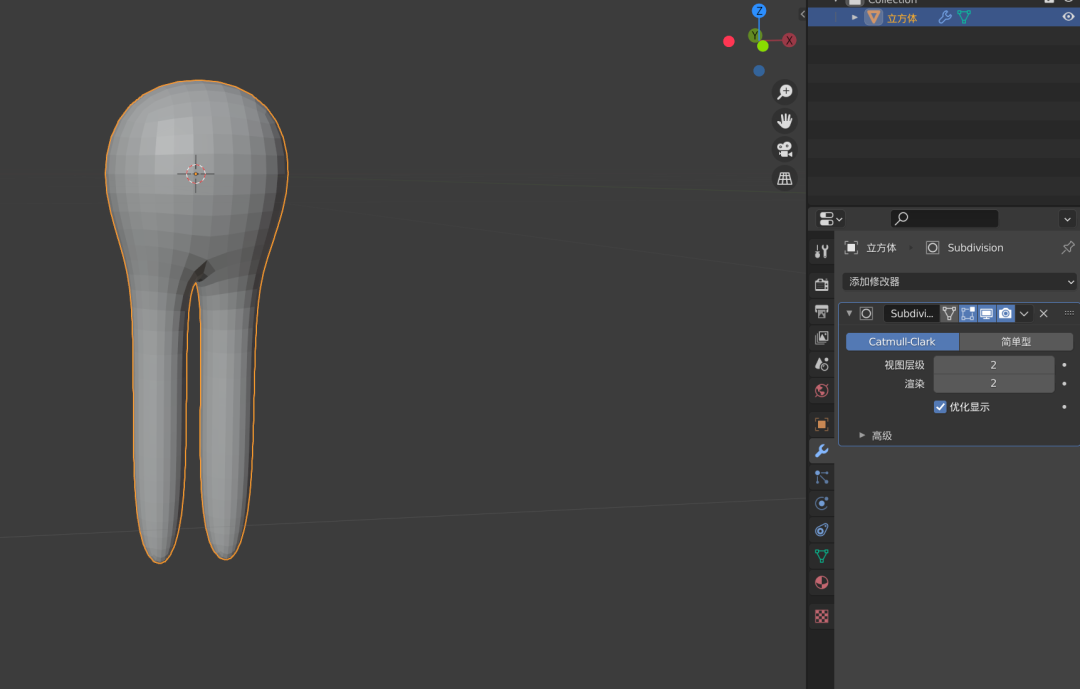This screenshot has width=1080, height=689.
Task: Open the Output properties tab
Action: point(821,311)
